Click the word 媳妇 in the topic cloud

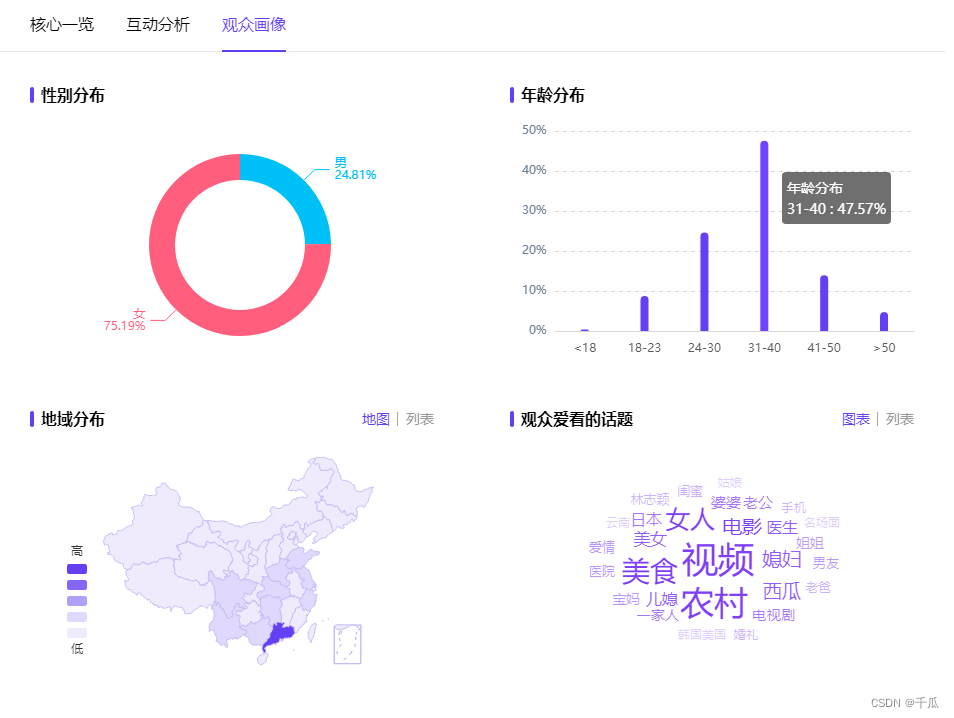[782, 559]
